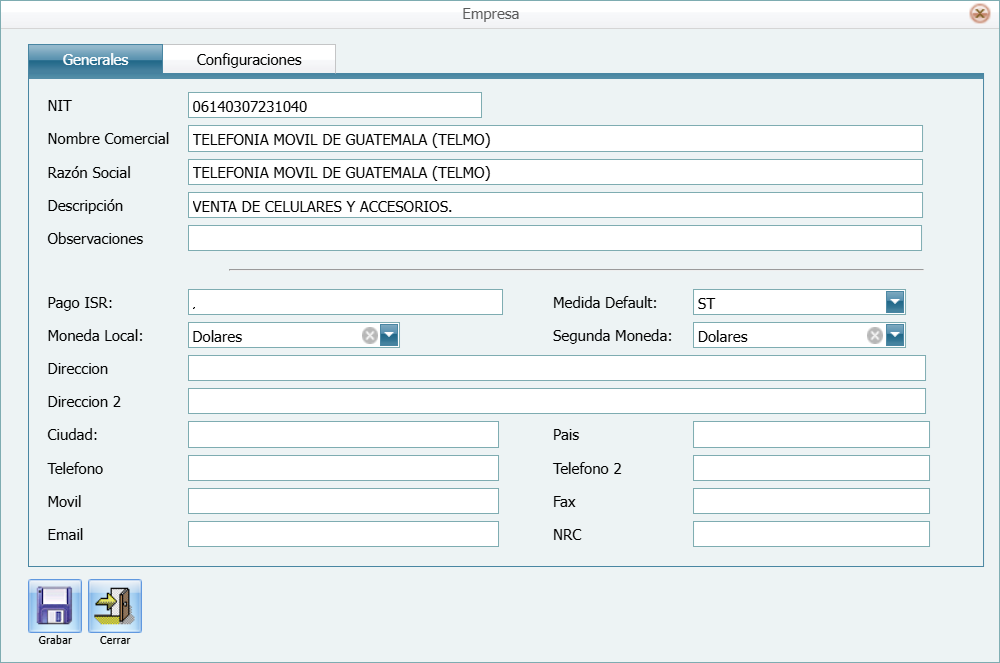Open the Moneda Local dropdown arrow
Image resolution: width=1000 pixels, height=663 pixels.
point(389,336)
